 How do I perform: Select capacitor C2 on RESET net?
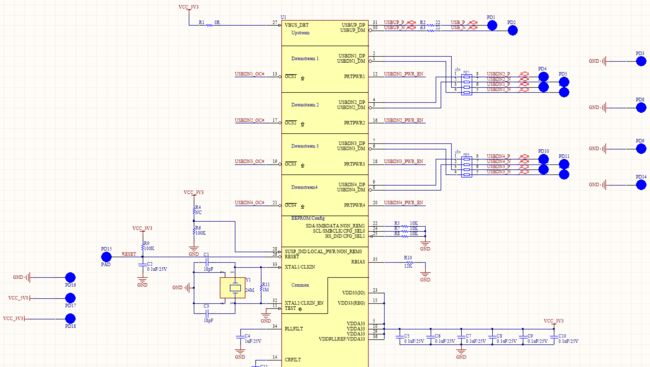pyautogui.click(x=143, y=265)
